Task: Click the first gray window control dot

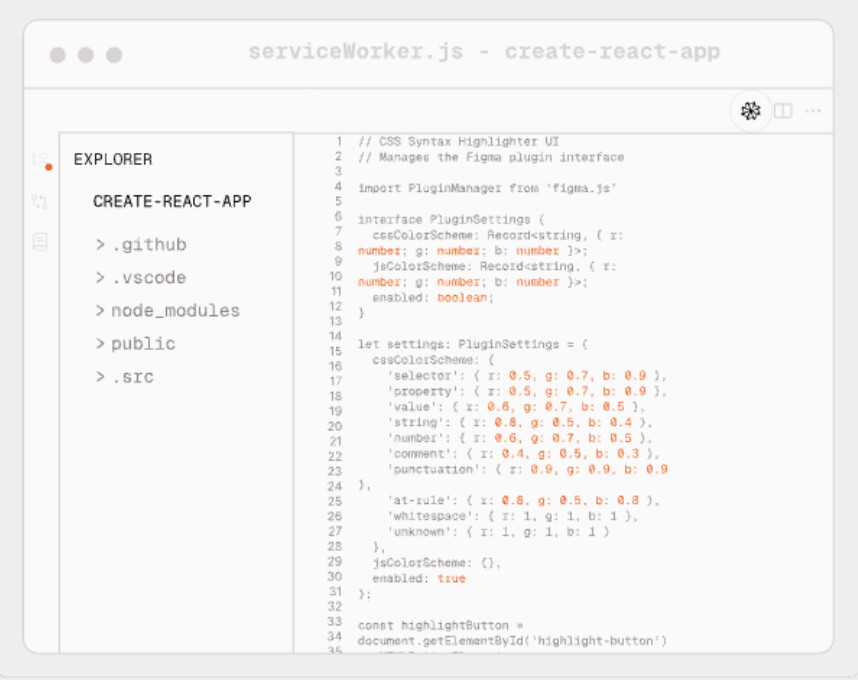Action: [x=58, y=55]
